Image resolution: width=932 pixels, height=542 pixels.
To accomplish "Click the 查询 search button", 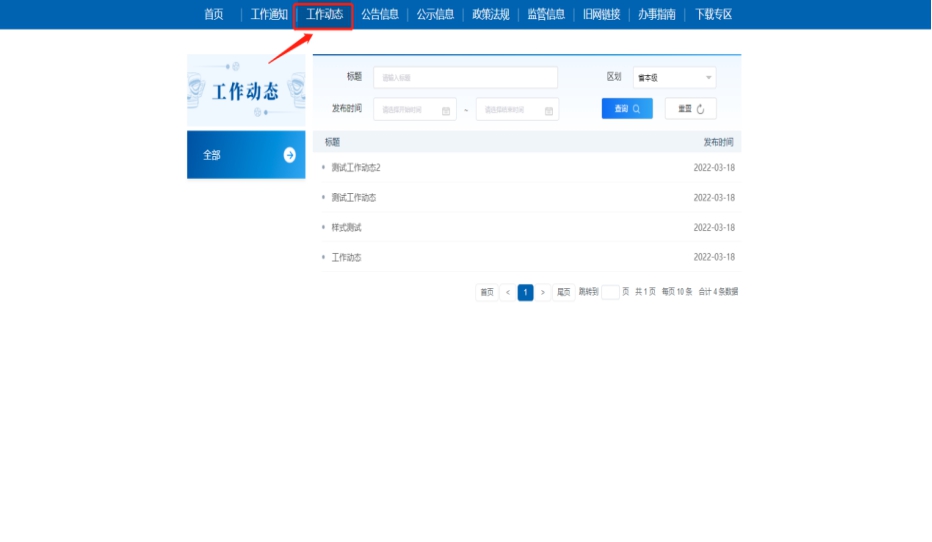I will 626,108.
